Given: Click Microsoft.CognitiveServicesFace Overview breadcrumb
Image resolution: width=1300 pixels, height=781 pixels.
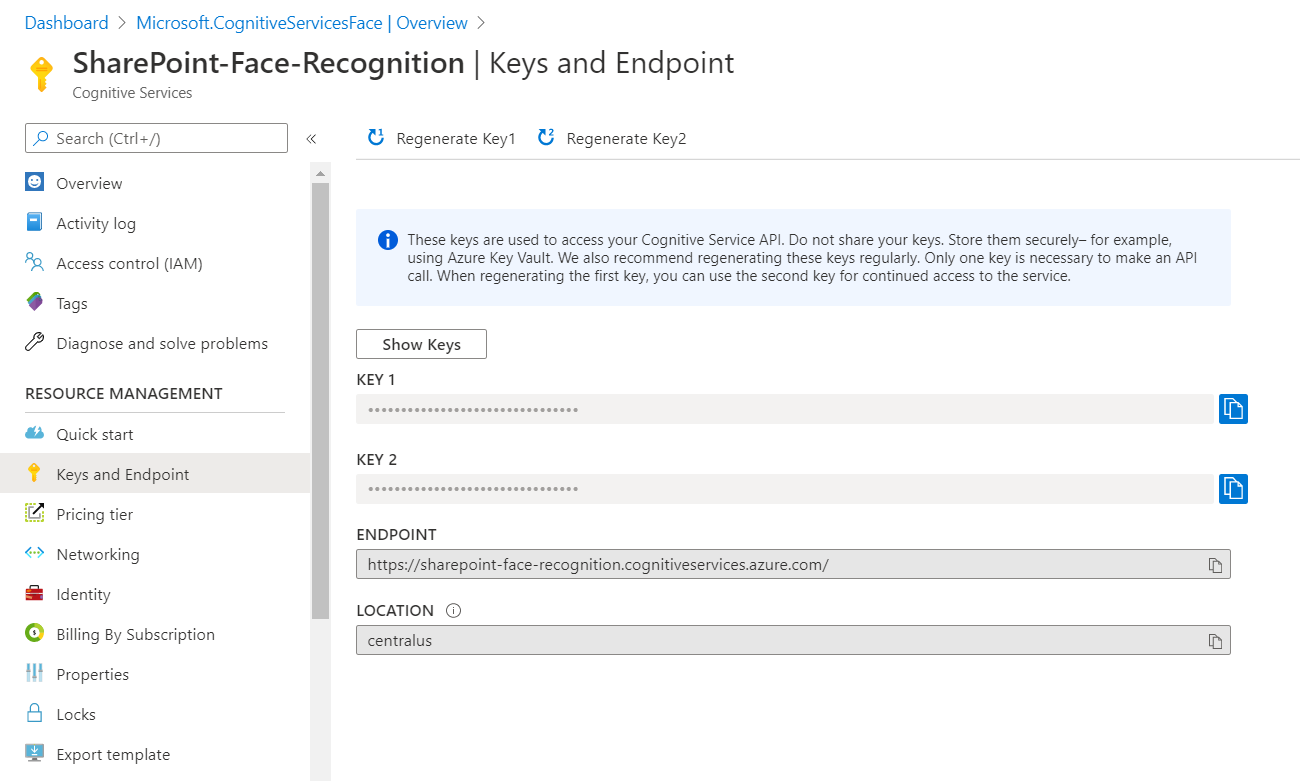Looking at the screenshot, I should pyautogui.click(x=301, y=23).
